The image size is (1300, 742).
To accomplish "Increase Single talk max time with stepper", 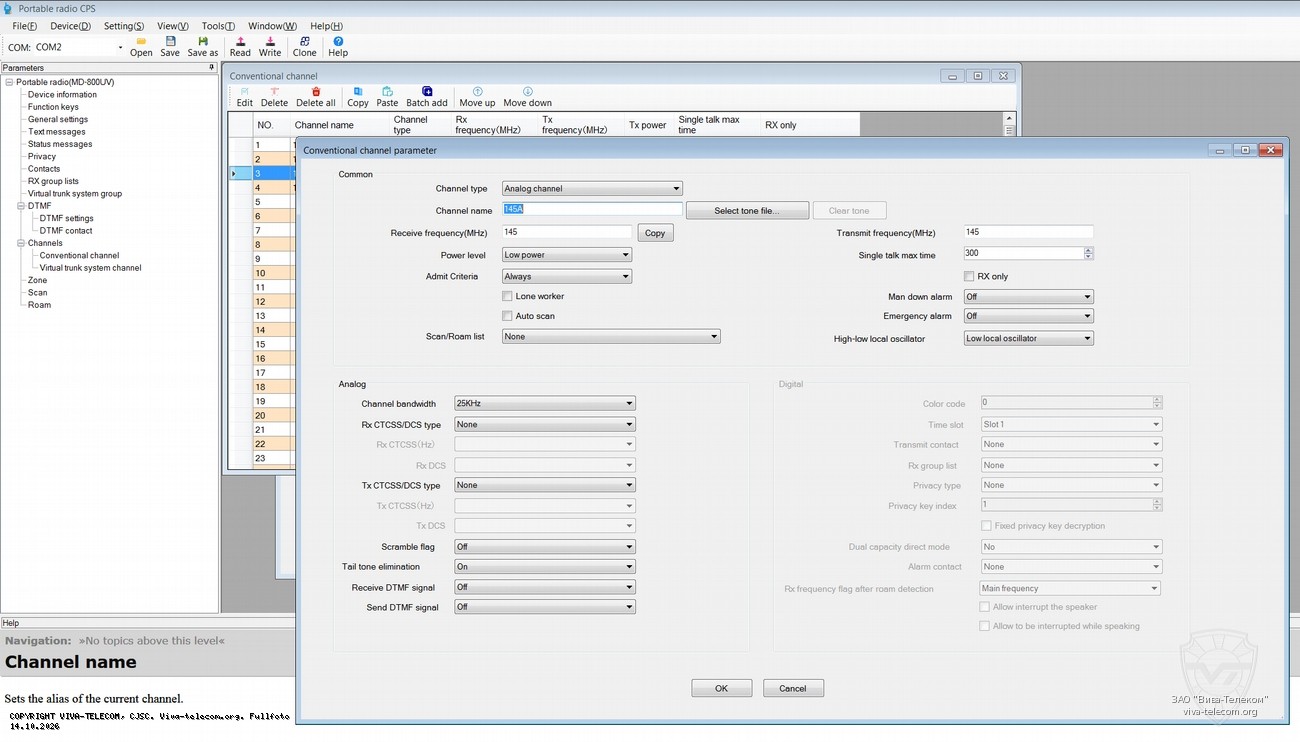I will 1089,250.
